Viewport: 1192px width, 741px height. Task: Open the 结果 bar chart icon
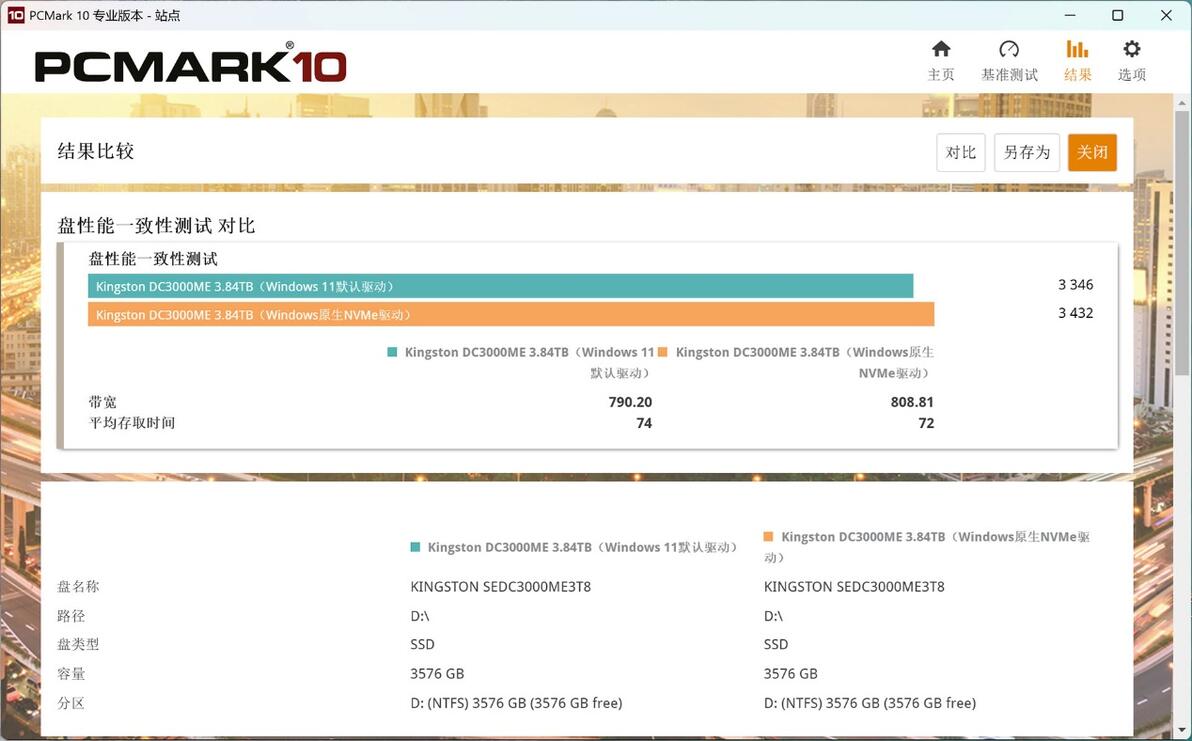point(1077,49)
